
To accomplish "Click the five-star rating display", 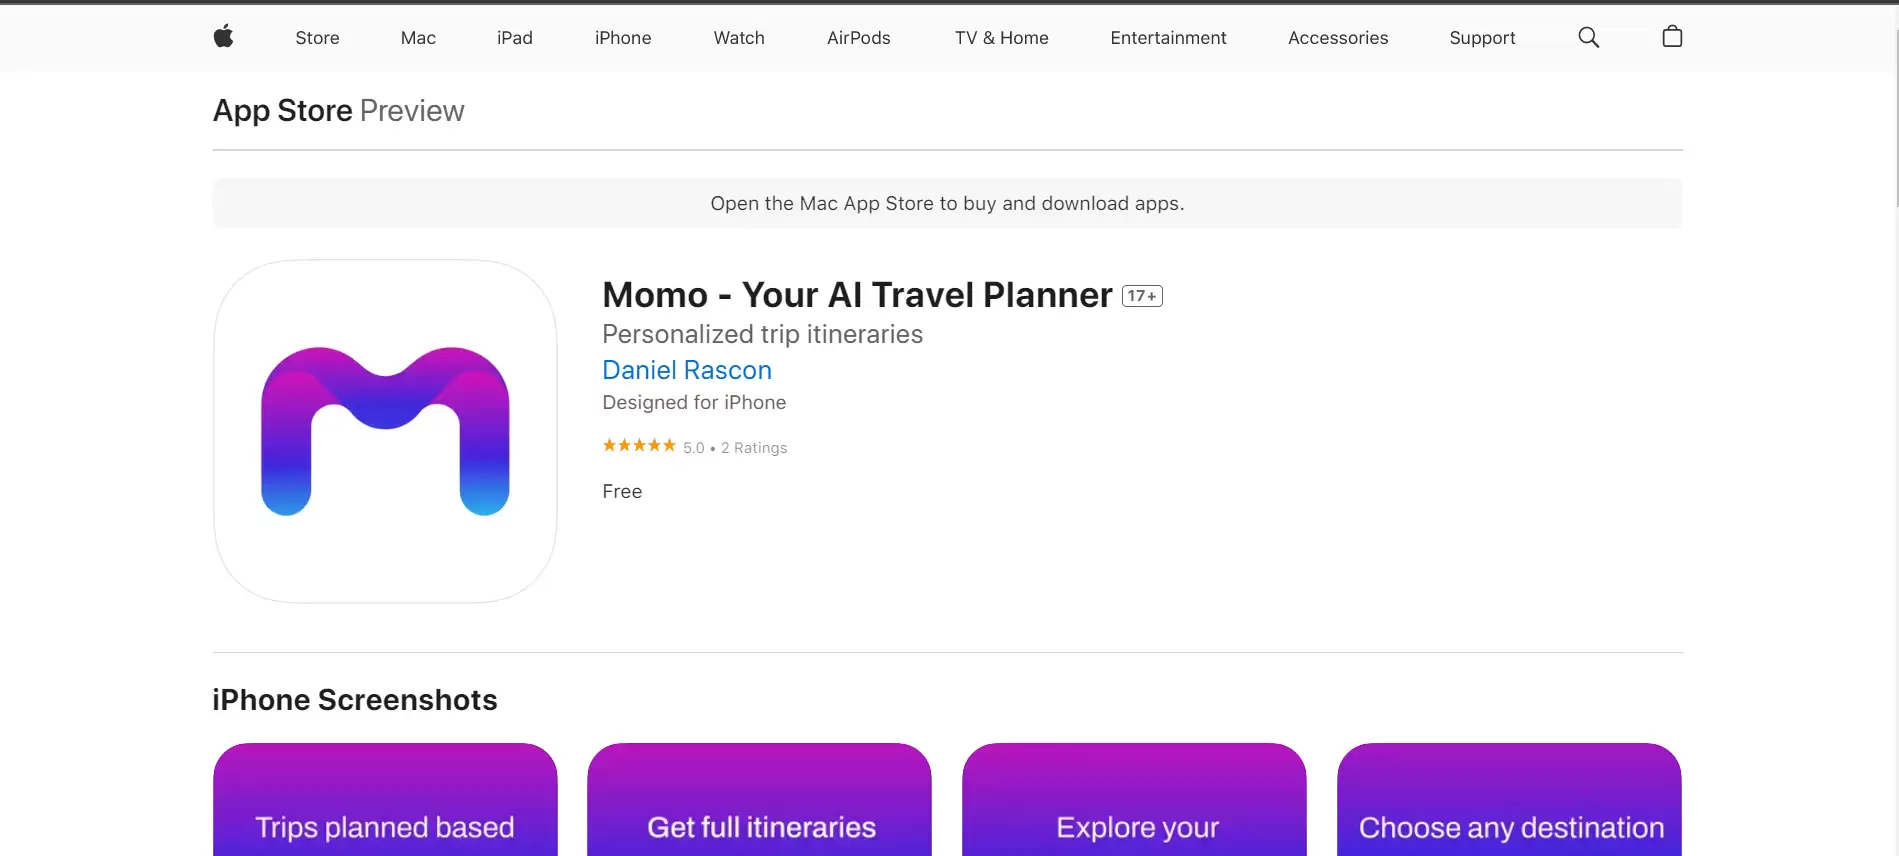I will [638, 446].
